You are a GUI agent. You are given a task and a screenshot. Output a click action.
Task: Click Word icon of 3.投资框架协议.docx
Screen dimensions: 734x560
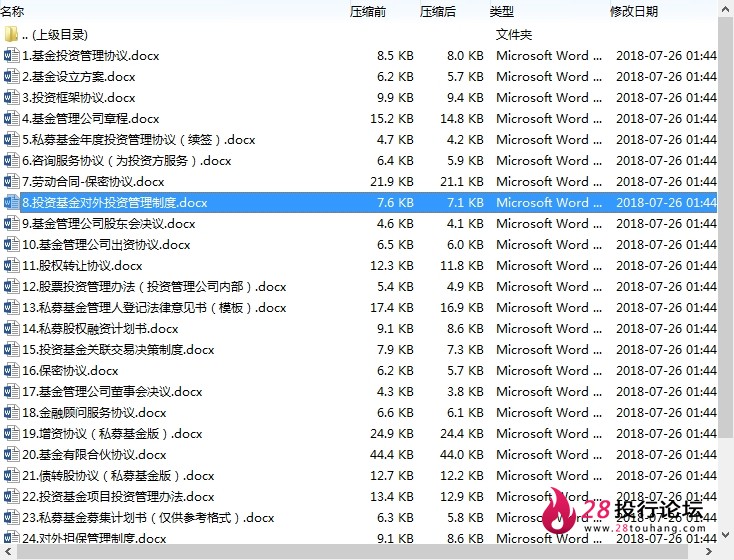(11, 97)
